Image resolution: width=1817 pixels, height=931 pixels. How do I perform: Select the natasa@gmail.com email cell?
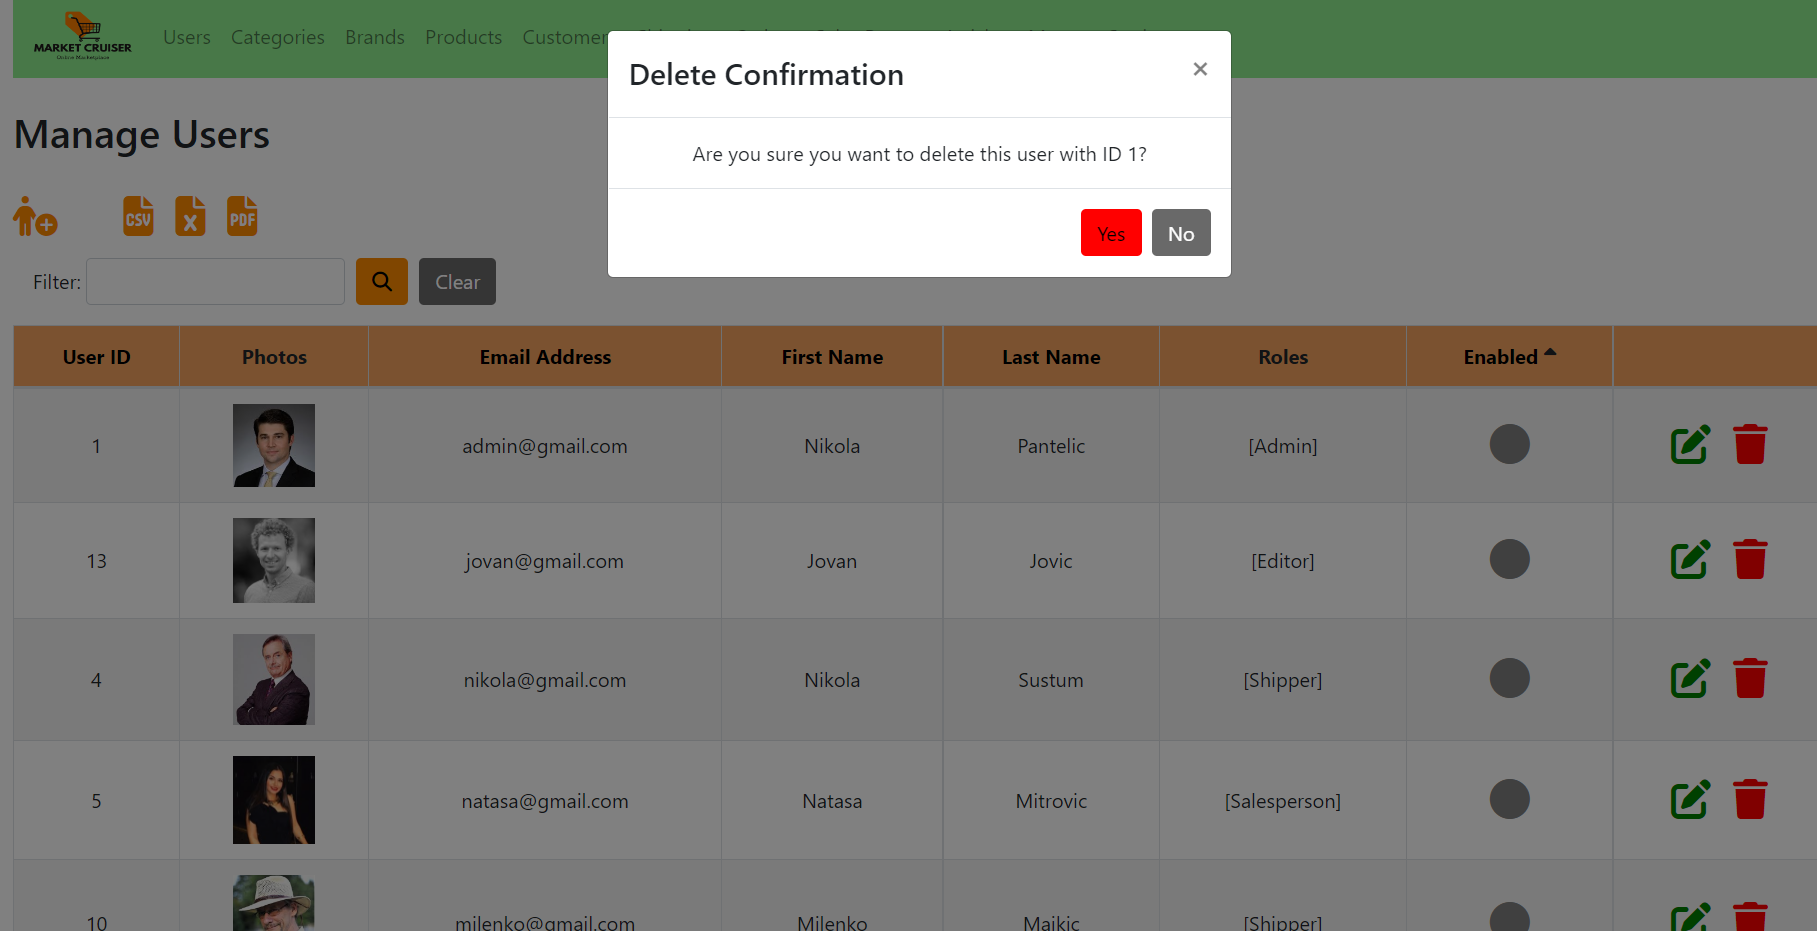(x=545, y=801)
